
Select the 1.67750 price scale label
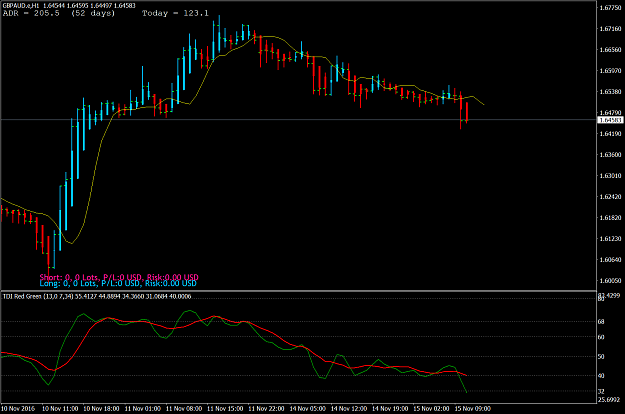click(610, 8)
